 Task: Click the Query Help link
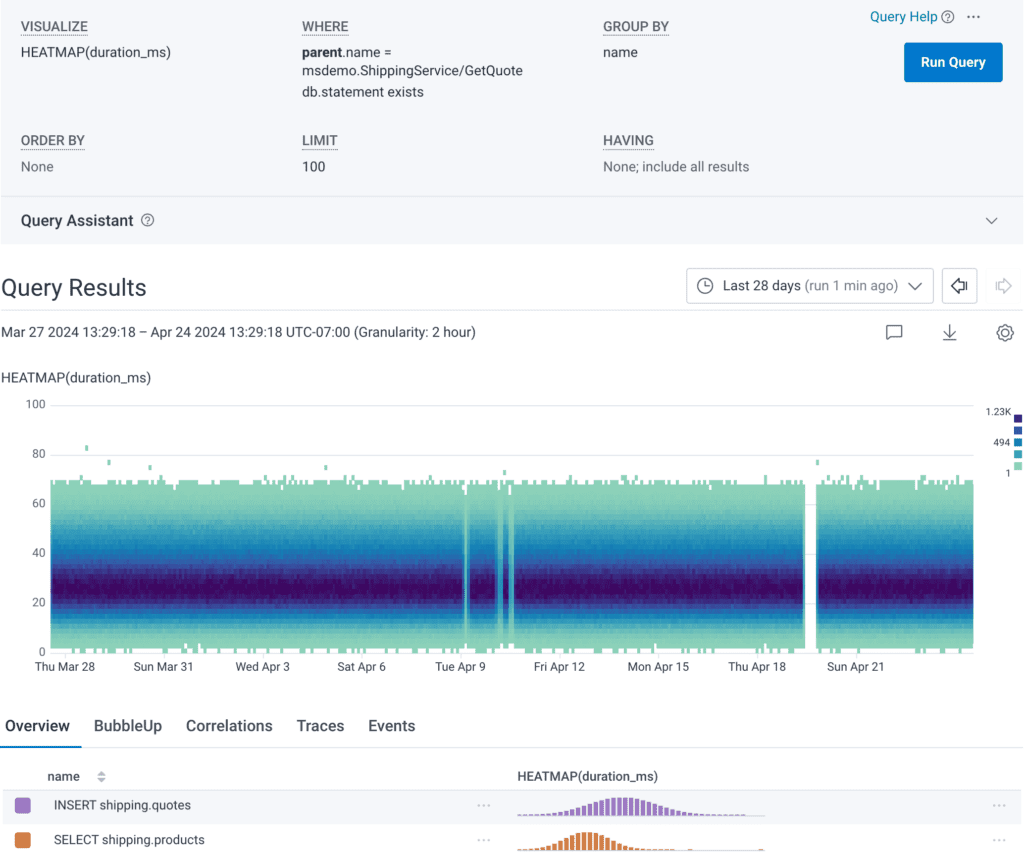pos(903,17)
